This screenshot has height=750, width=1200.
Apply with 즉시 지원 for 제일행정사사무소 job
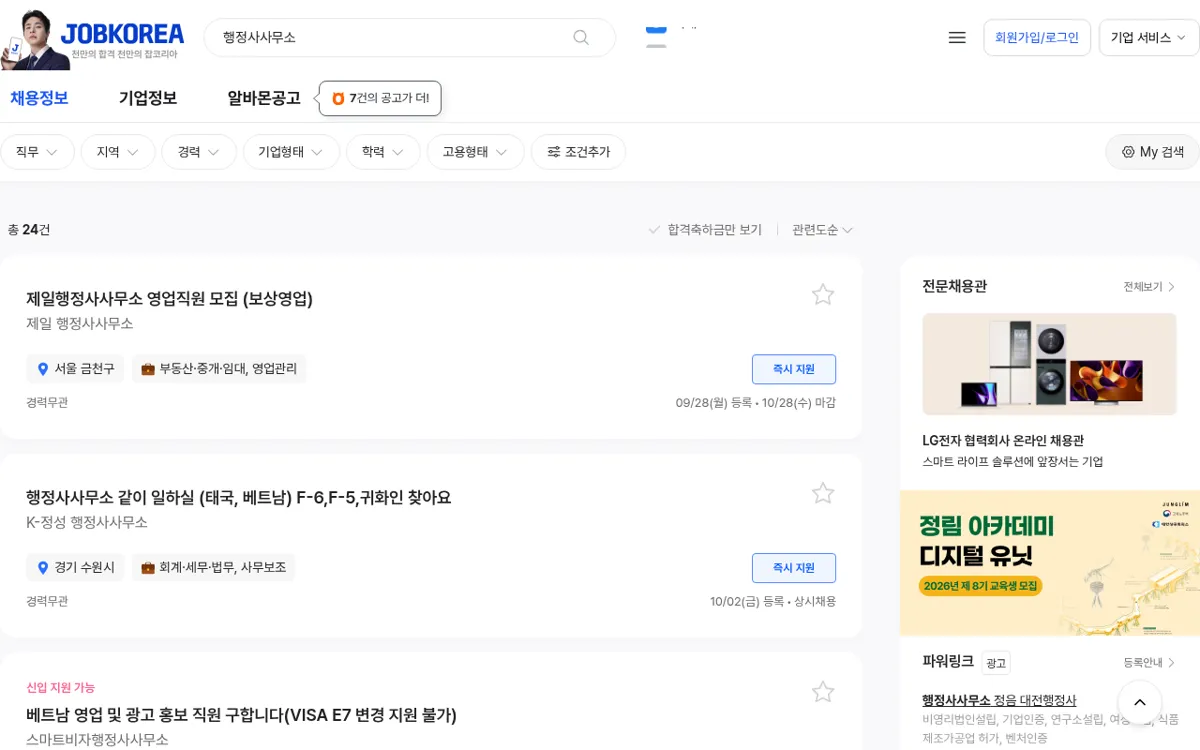[794, 369]
